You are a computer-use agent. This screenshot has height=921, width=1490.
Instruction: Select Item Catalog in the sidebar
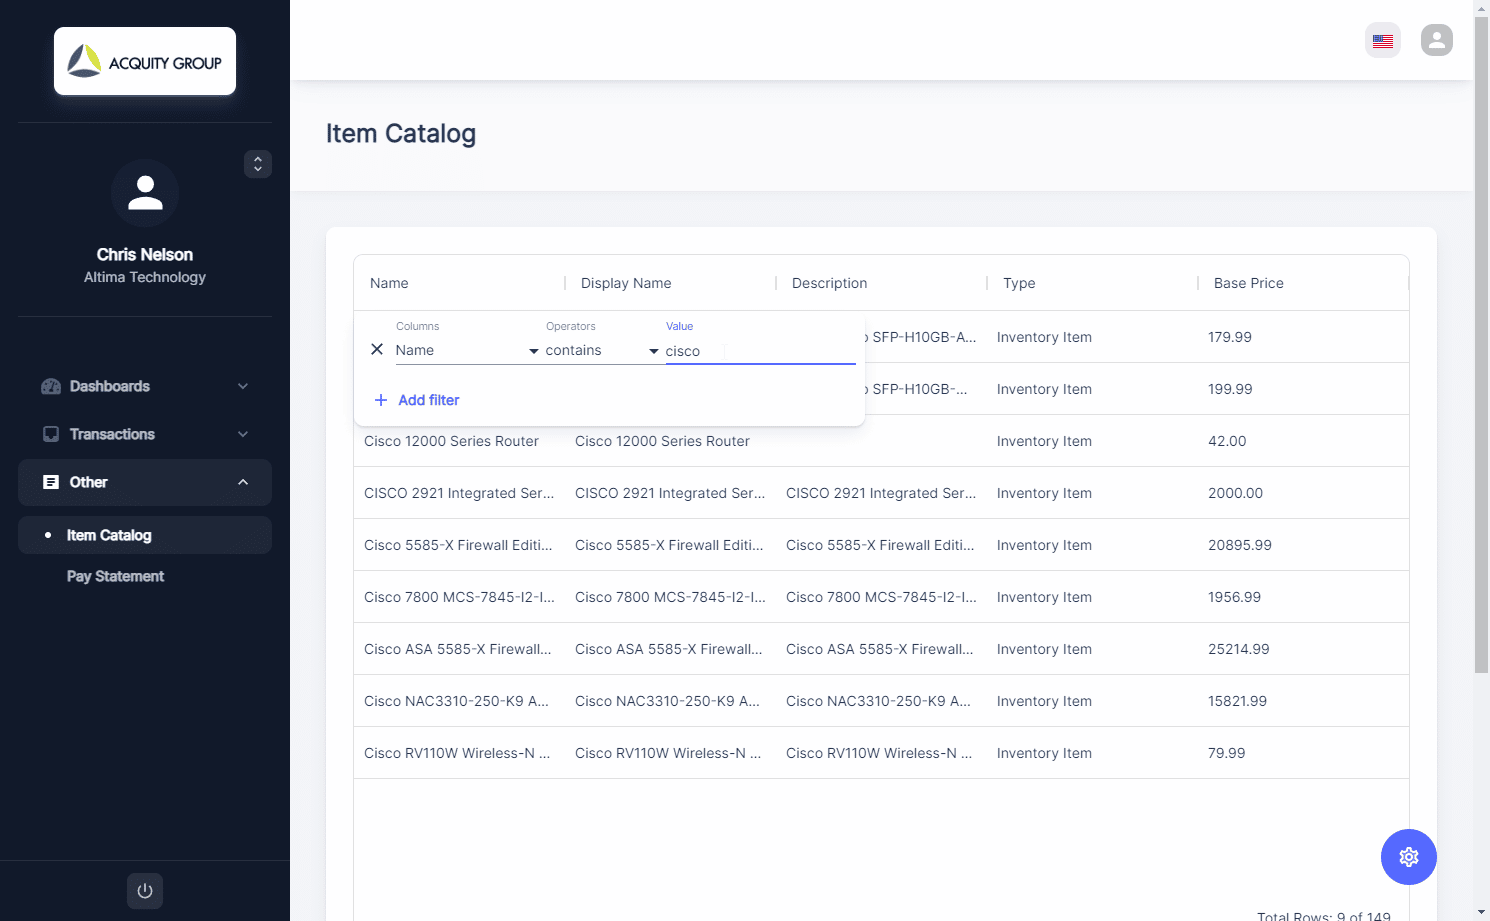[x=109, y=536]
